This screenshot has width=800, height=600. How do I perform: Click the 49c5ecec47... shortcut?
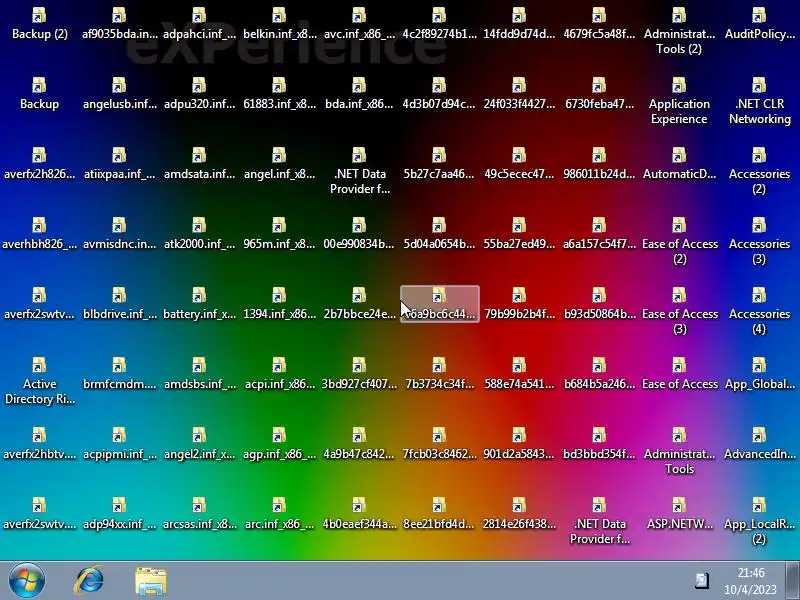coord(519,163)
